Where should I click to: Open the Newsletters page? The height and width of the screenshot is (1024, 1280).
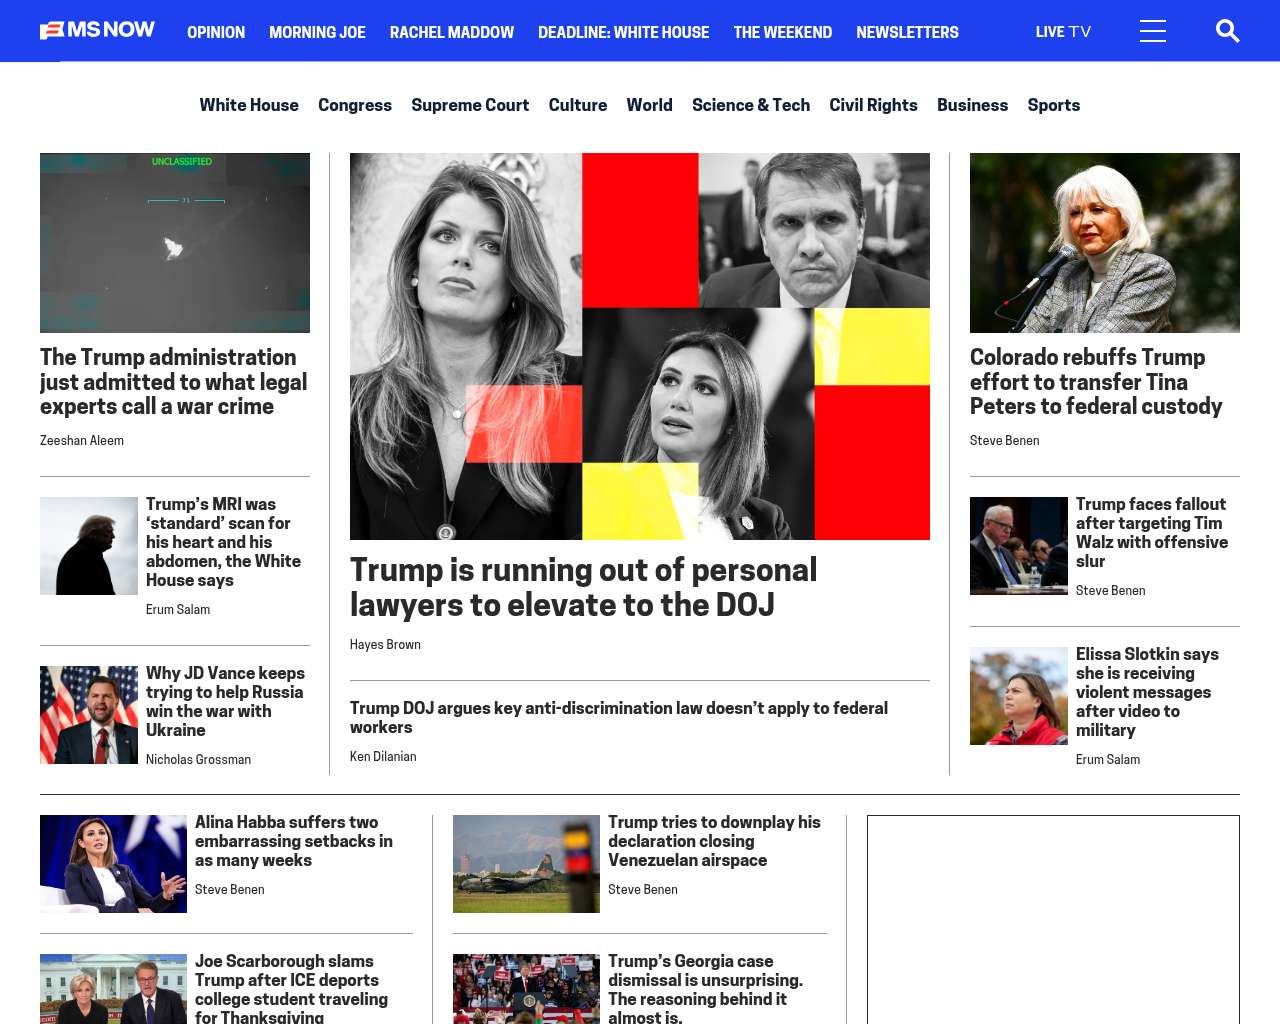(906, 32)
